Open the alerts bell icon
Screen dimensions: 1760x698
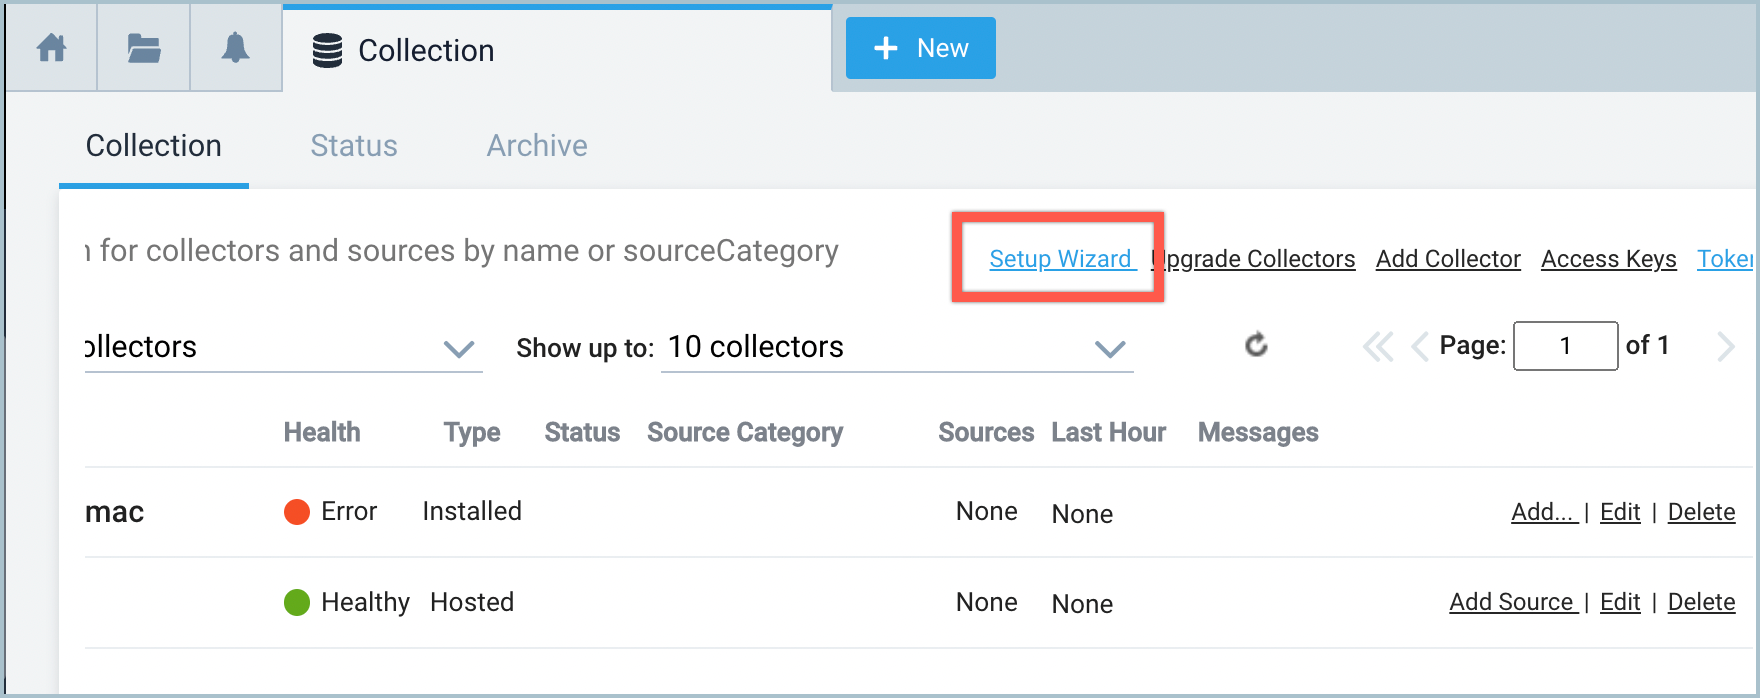point(235,48)
